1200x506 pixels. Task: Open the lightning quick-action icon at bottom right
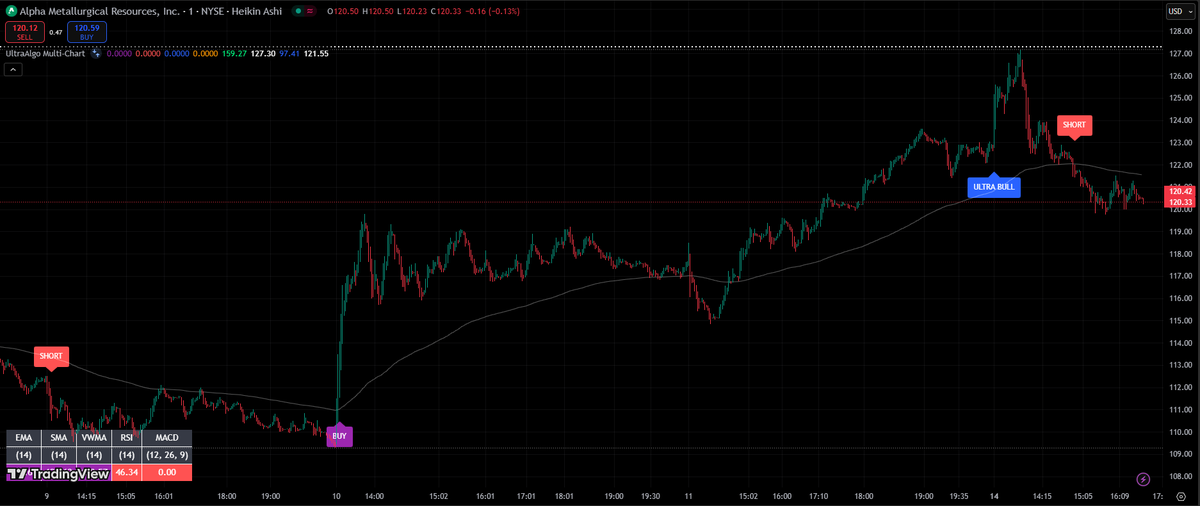coord(1143,480)
